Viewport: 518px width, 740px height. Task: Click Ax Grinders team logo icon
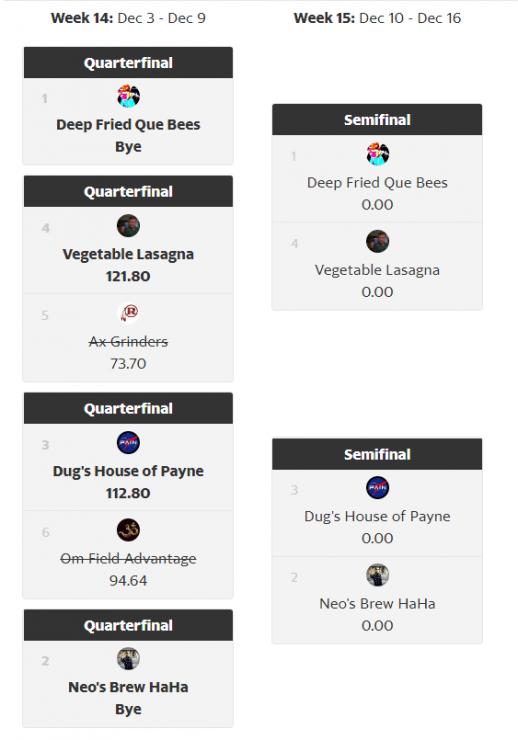tap(128, 313)
